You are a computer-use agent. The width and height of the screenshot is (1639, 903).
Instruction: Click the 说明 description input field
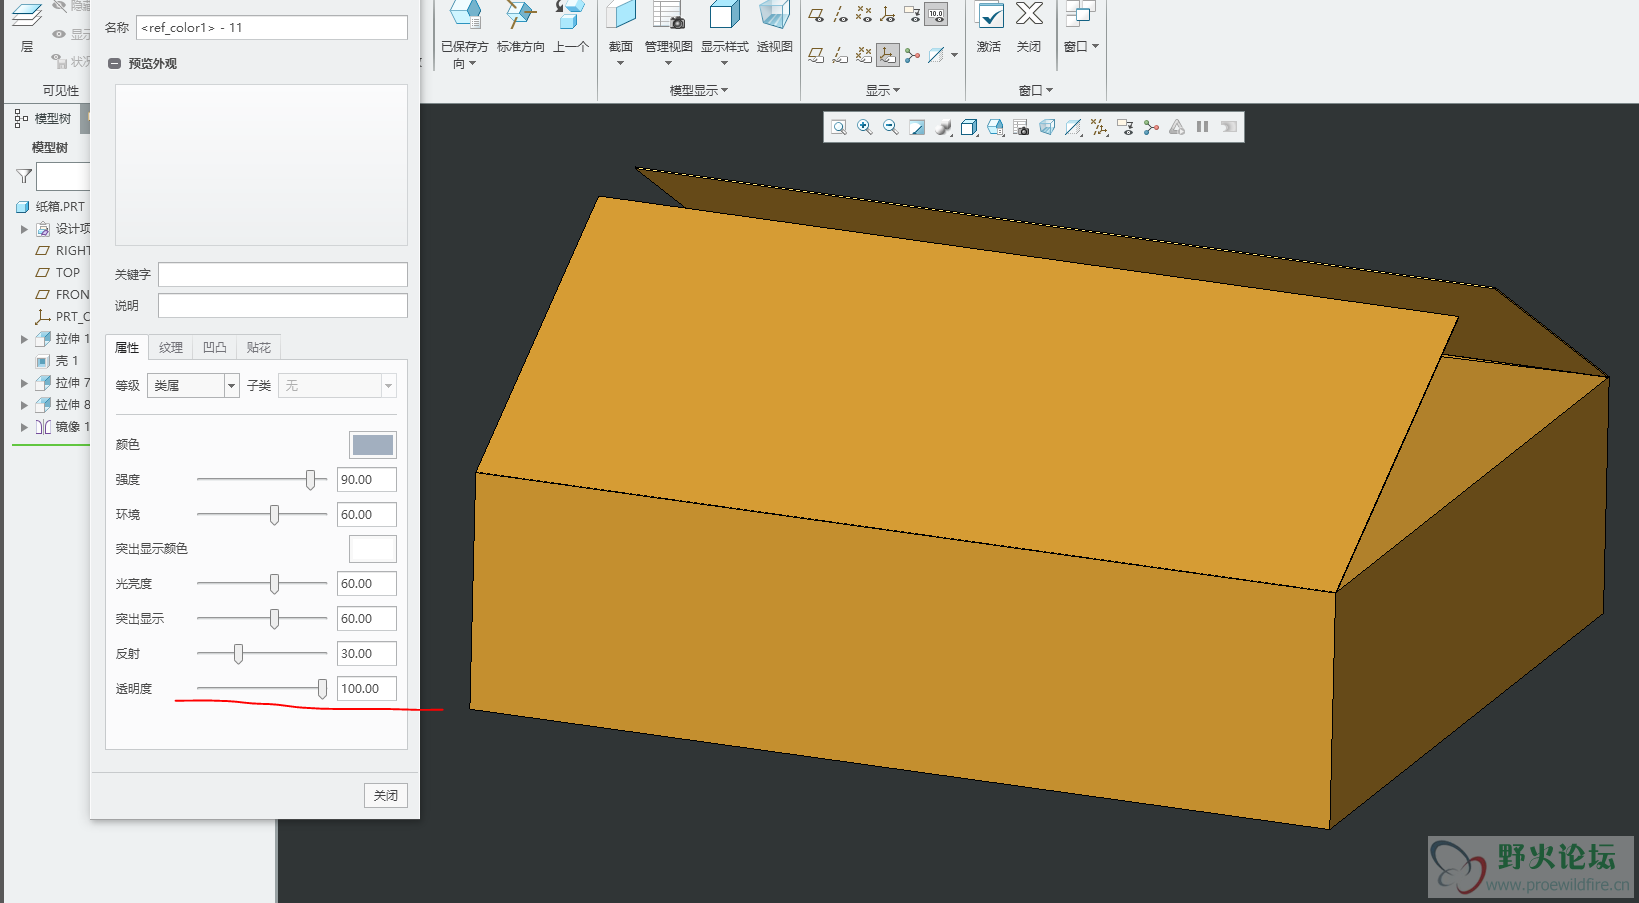283,306
